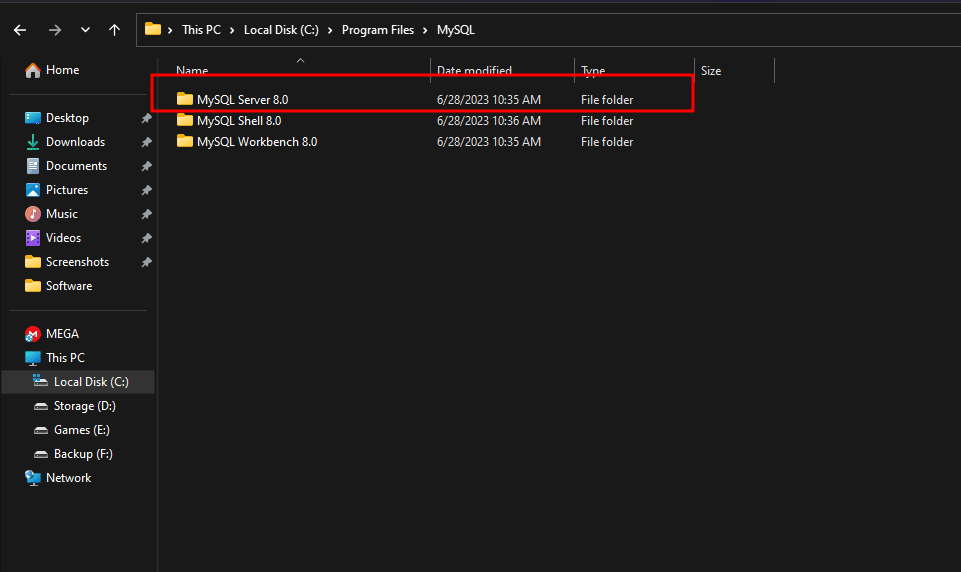Toggle the pin next to Downloads
961x572 pixels.
(x=146, y=142)
